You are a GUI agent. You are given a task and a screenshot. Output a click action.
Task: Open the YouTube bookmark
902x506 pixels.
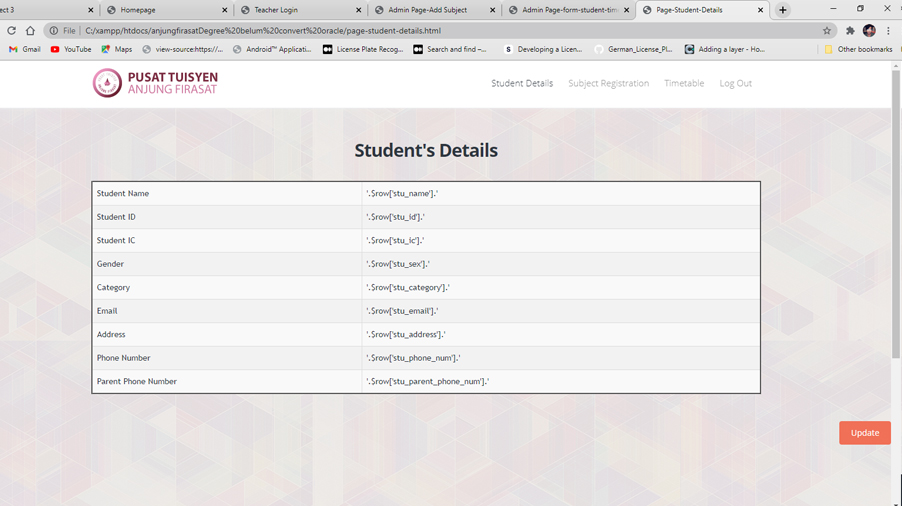(71, 49)
